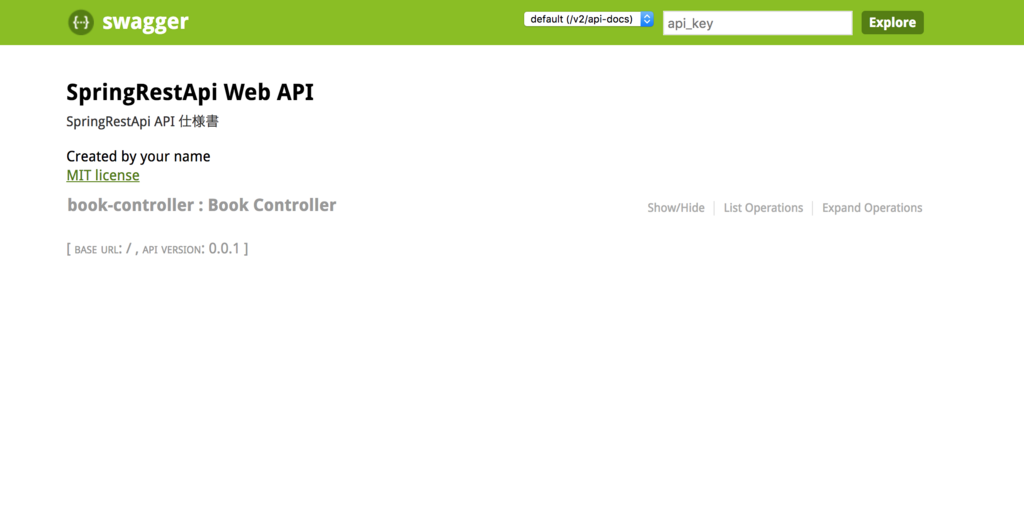Image resolution: width=1024 pixels, height=532 pixels.
Task: Click the swagger wordmark in header
Action: point(146,22)
